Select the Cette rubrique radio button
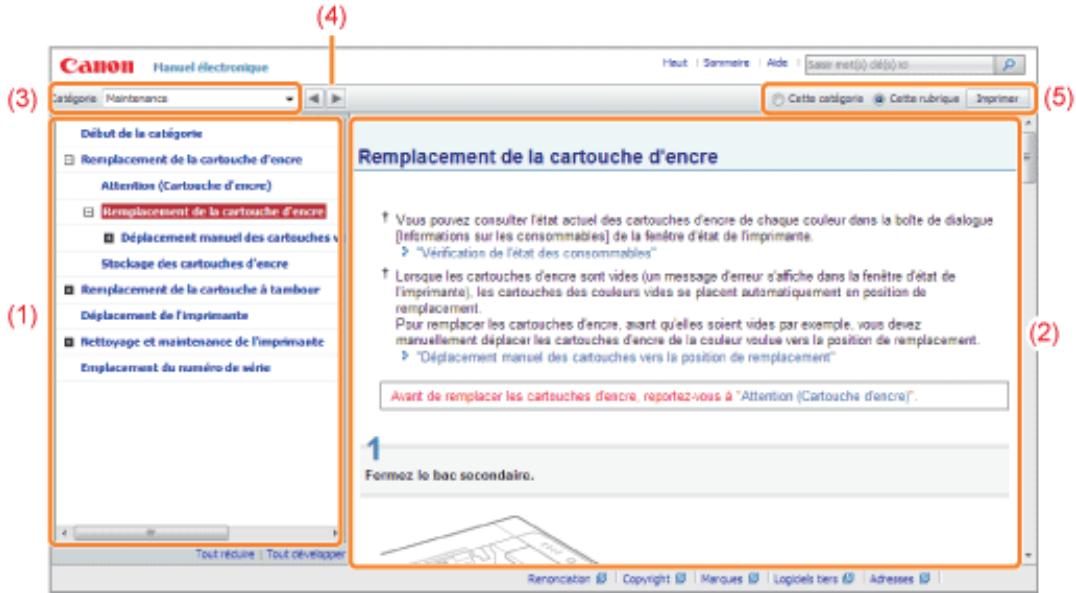The height and width of the screenshot is (593, 1076). (878, 99)
